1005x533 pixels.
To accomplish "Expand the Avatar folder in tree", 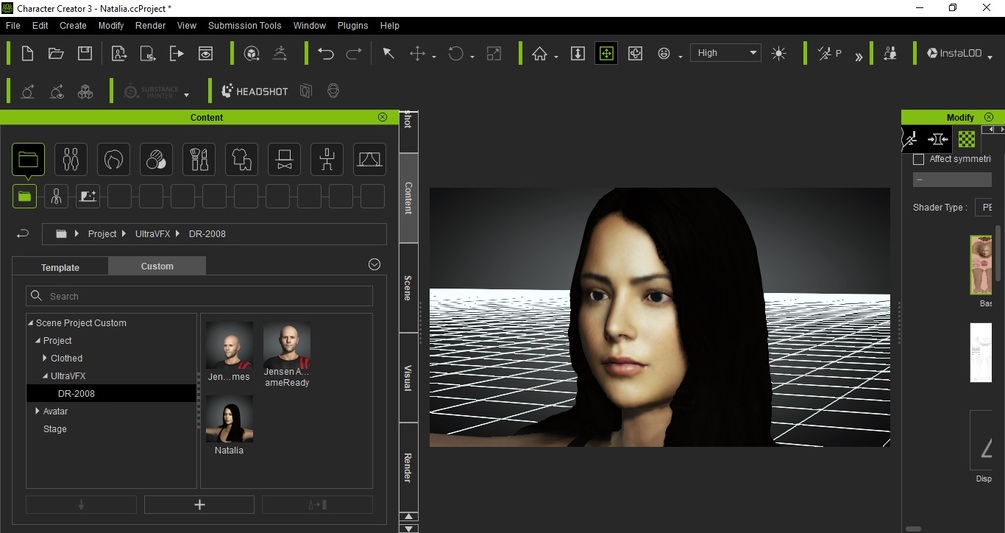I will pos(37,411).
